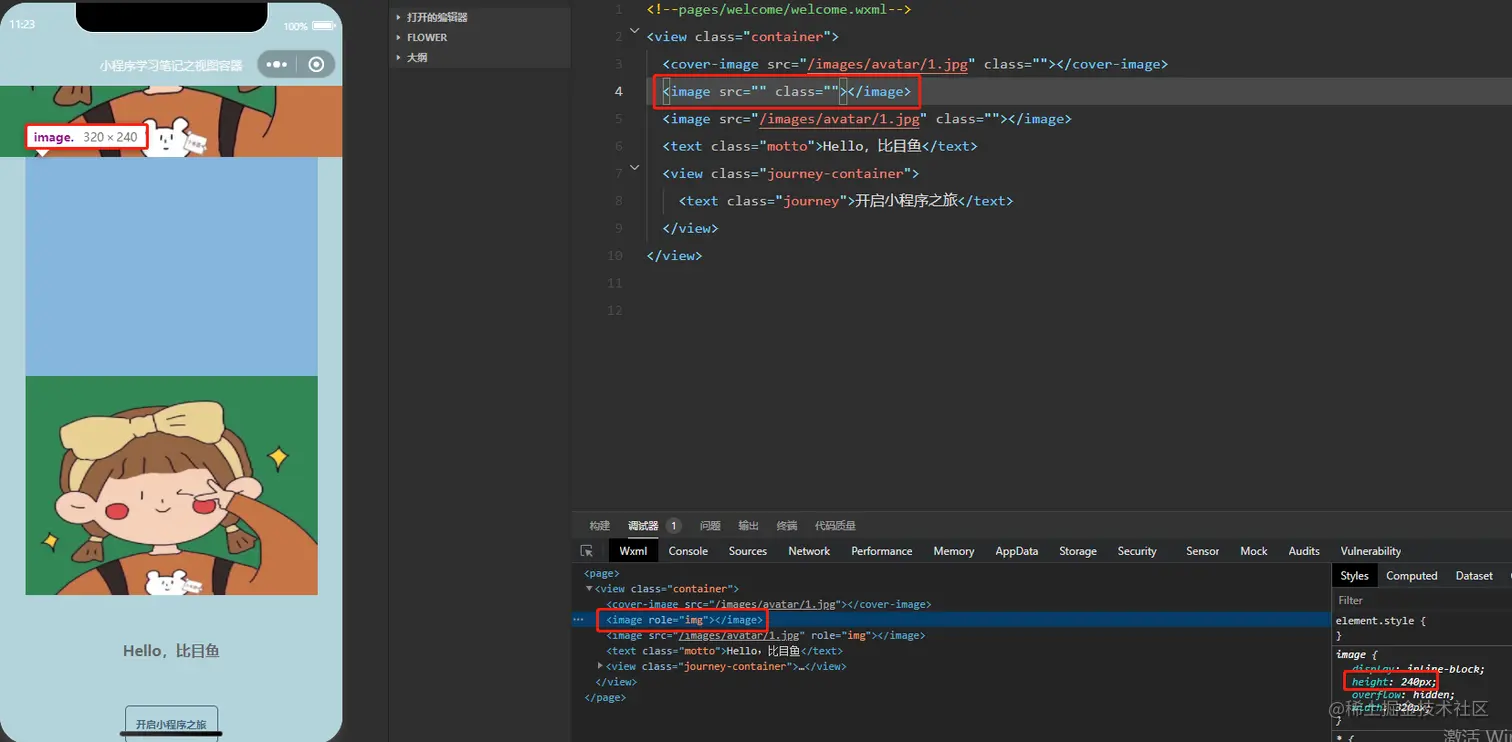Switch to the Storage tab

tap(1078, 551)
